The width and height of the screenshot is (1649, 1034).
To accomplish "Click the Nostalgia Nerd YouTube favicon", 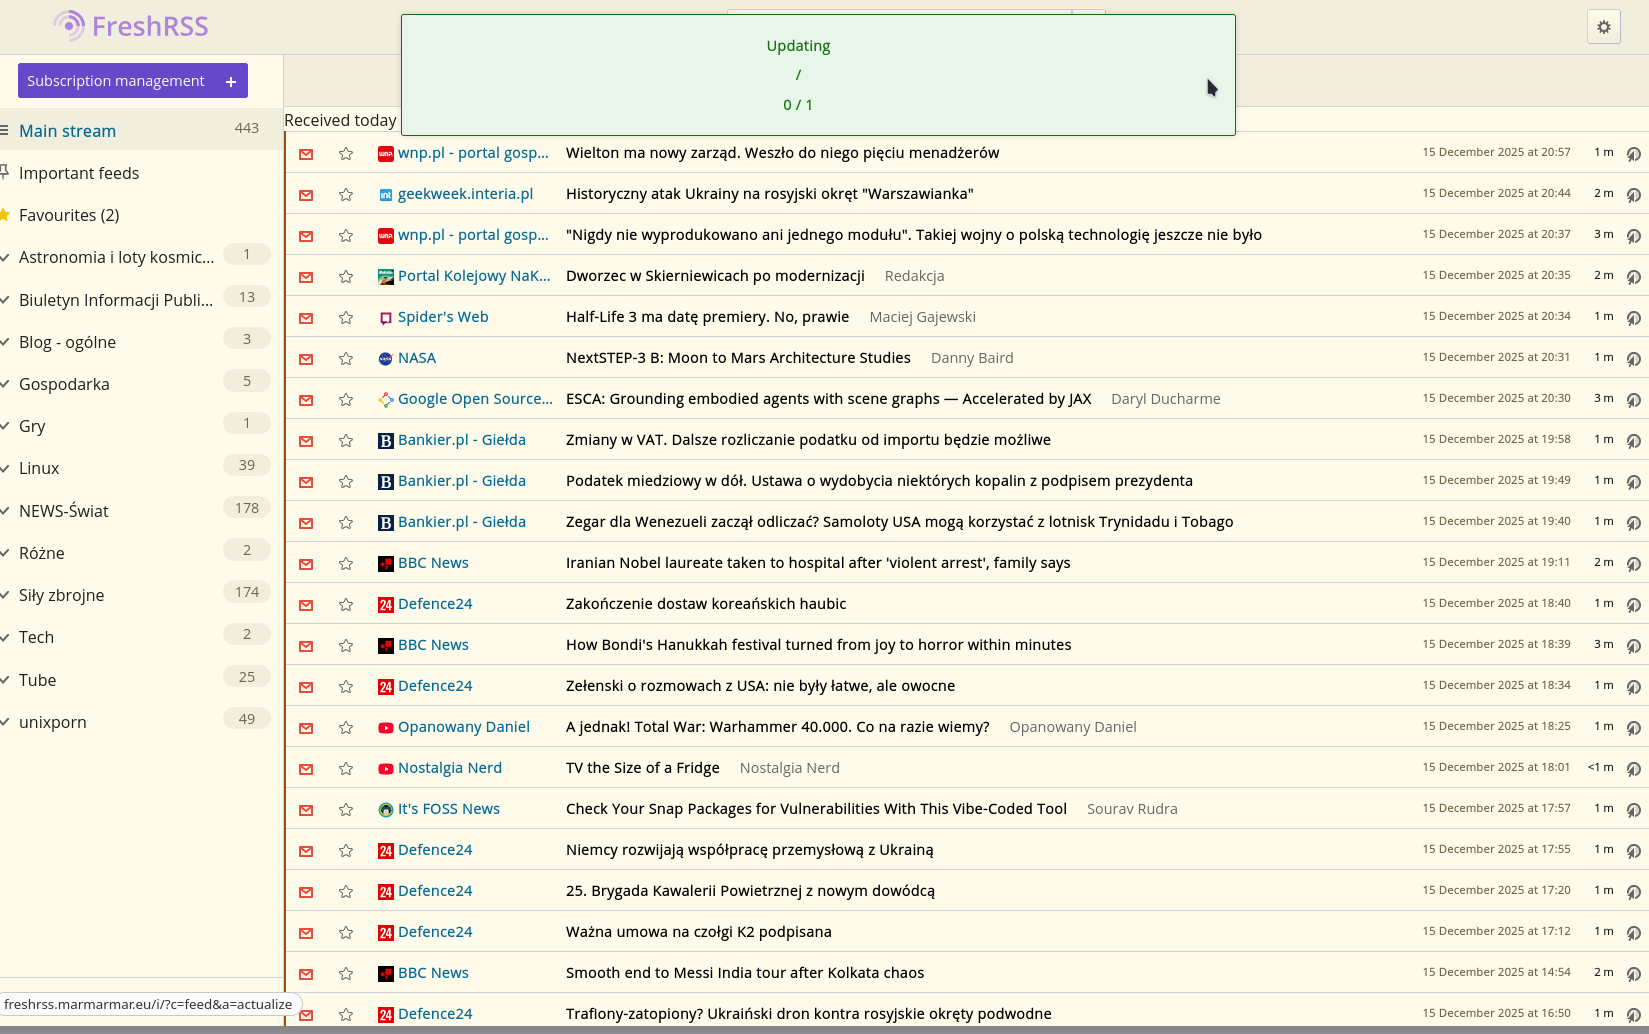I will coord(386,768).
